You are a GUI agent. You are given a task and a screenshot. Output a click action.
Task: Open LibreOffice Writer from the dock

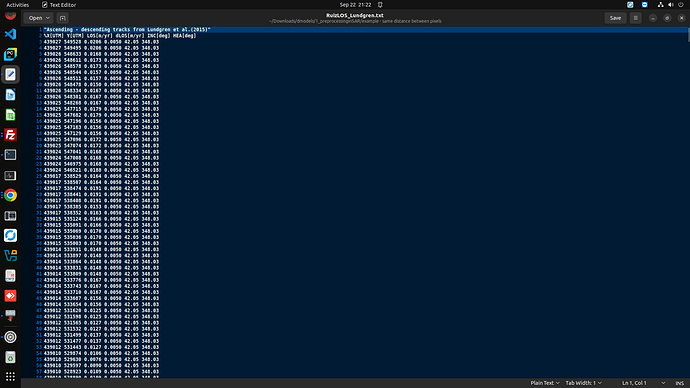10,95
